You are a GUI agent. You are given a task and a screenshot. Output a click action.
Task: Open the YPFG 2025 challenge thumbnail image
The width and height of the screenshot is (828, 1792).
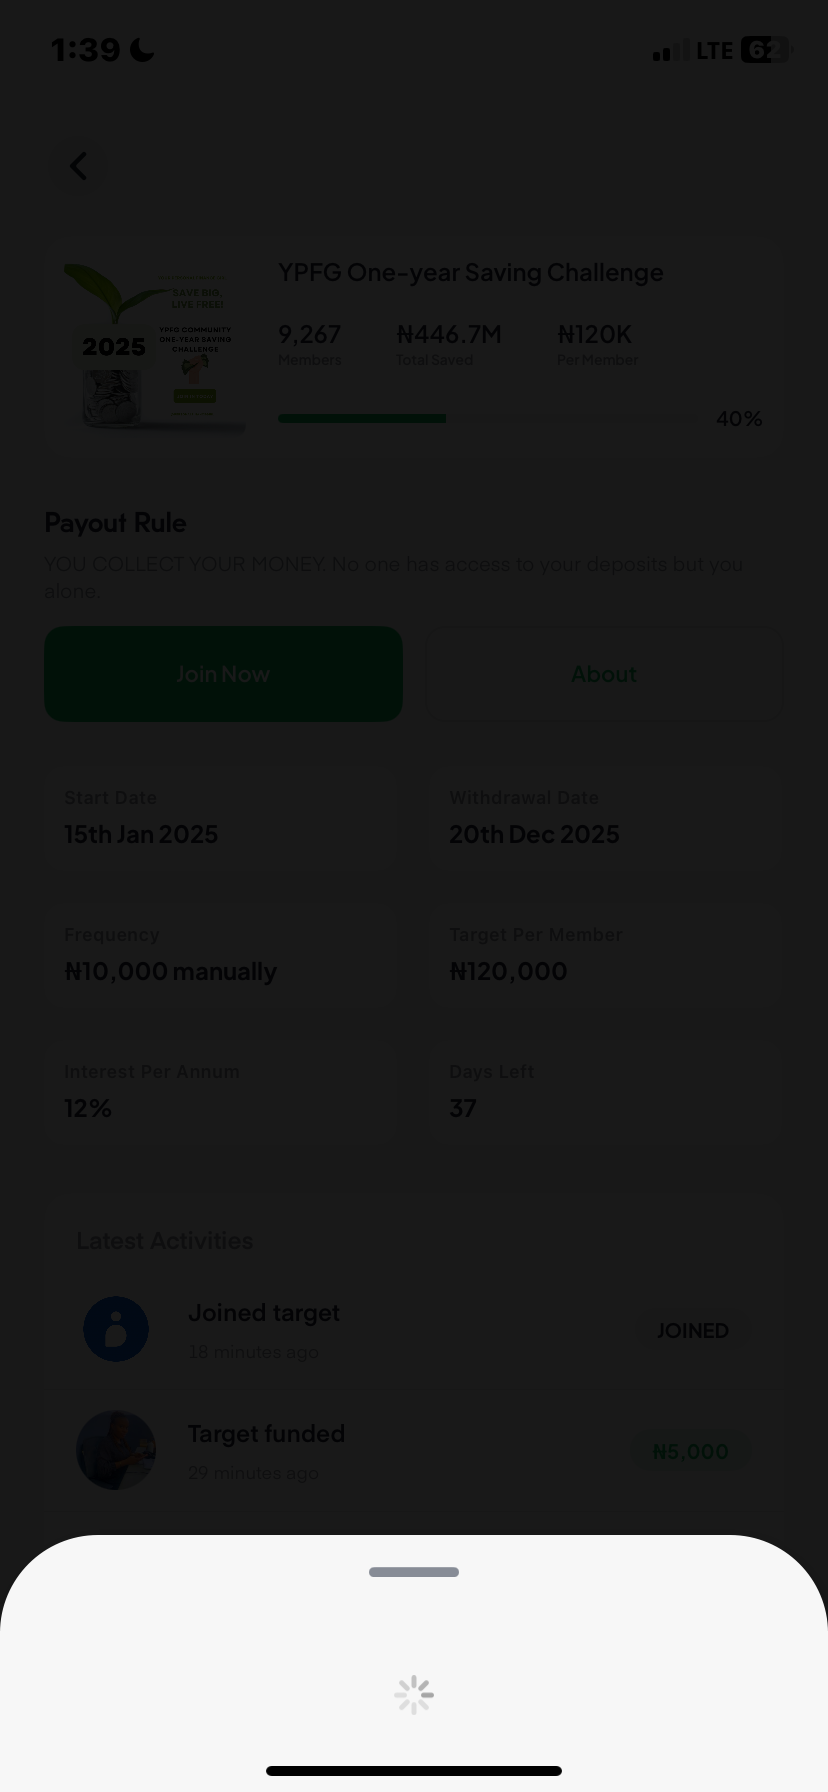click(x=155, y=347)
